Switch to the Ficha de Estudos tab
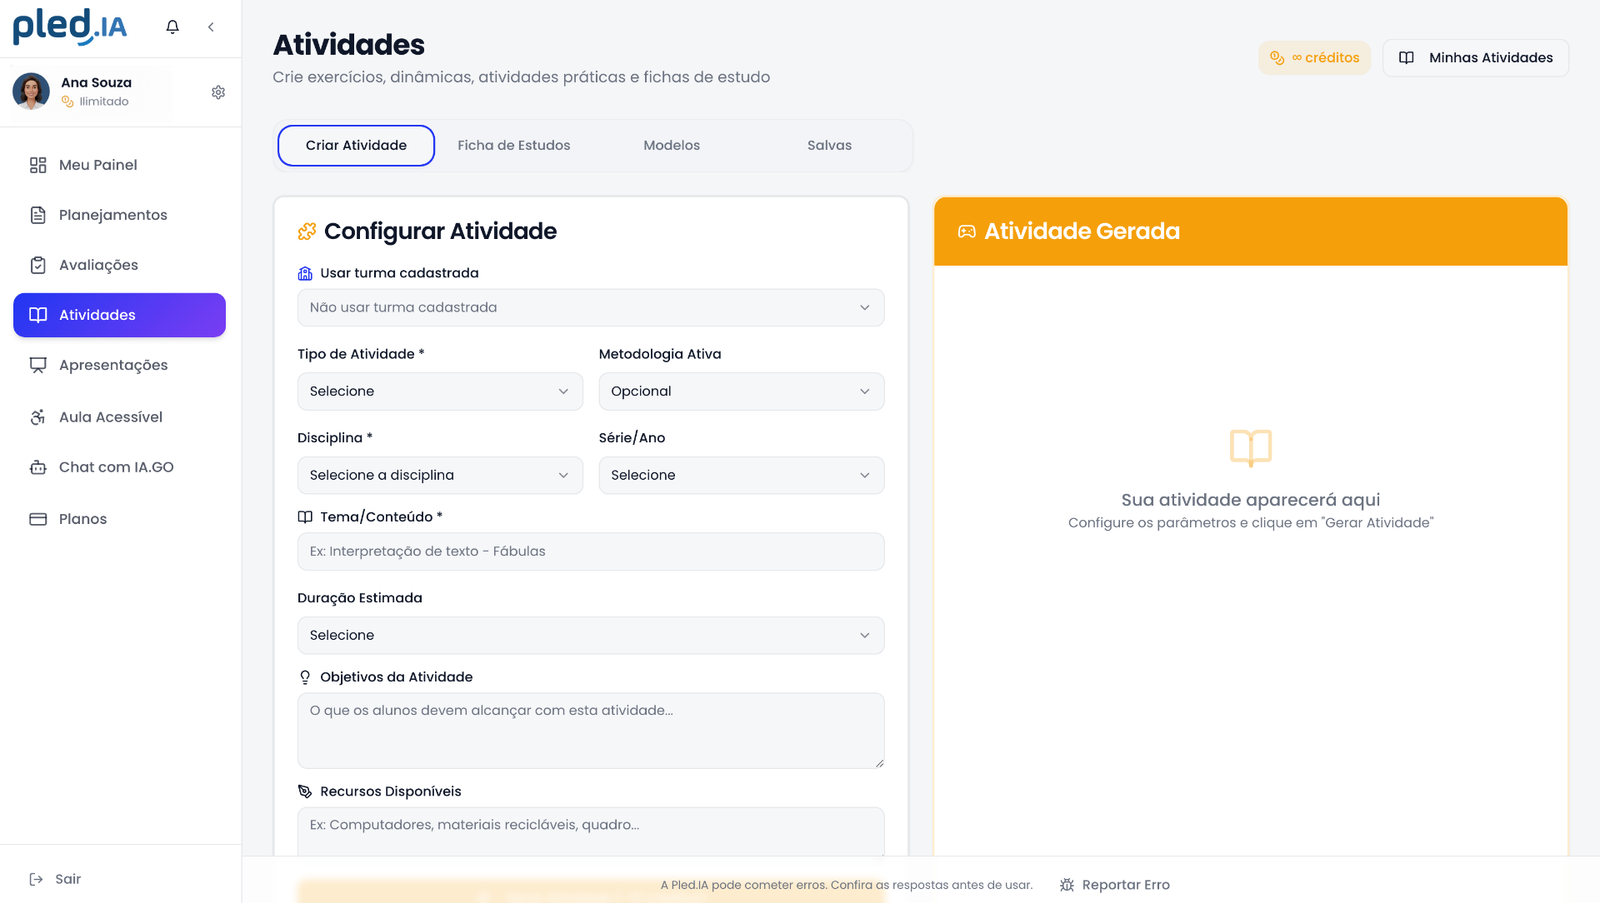The image size is (1600, 903). click(x=513, y=145)
